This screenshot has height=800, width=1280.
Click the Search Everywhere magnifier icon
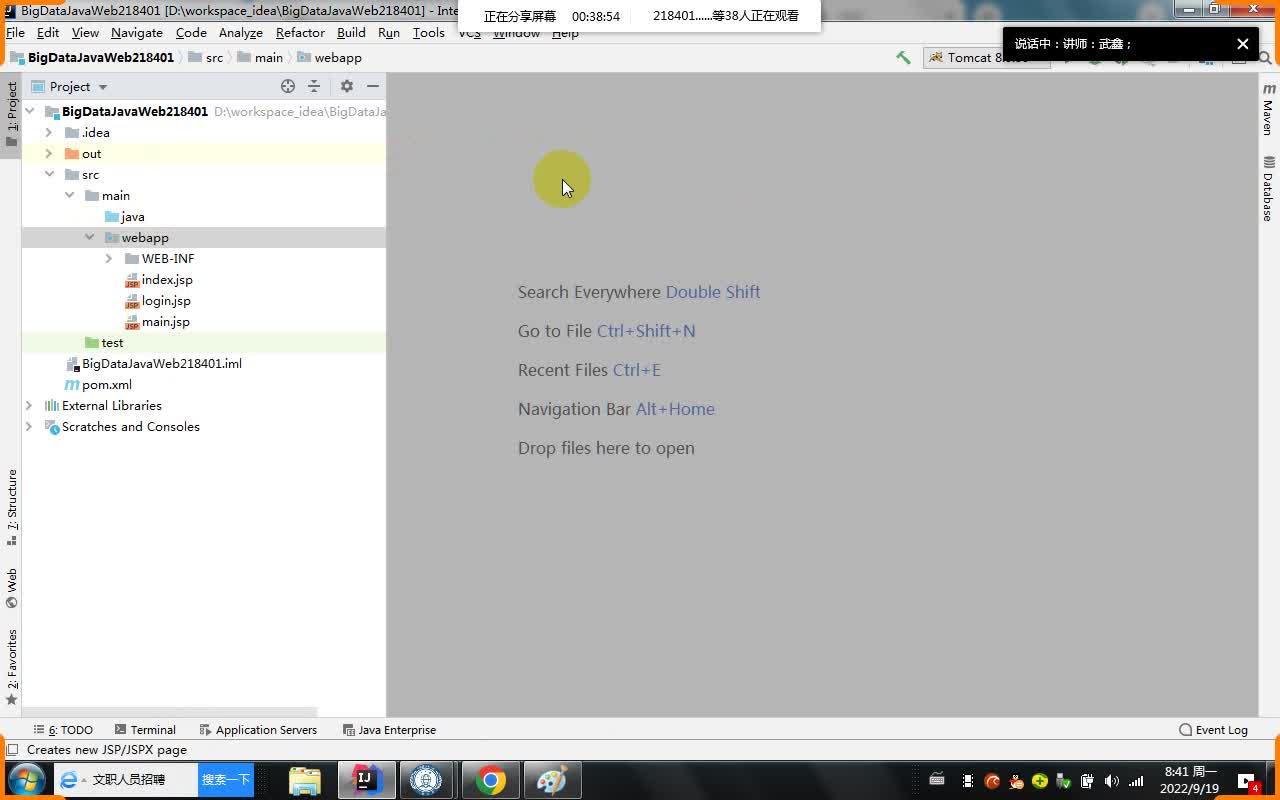pyautogui.click(x=1266, y=57)
